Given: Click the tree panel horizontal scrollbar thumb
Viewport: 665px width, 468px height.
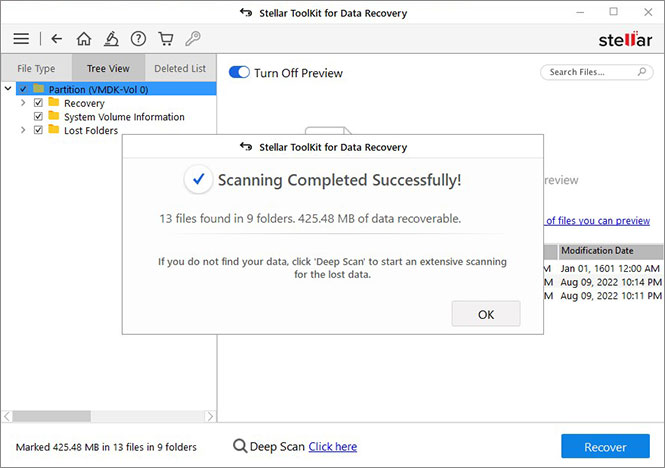Looking at the screenshot, I should point(51,416).
